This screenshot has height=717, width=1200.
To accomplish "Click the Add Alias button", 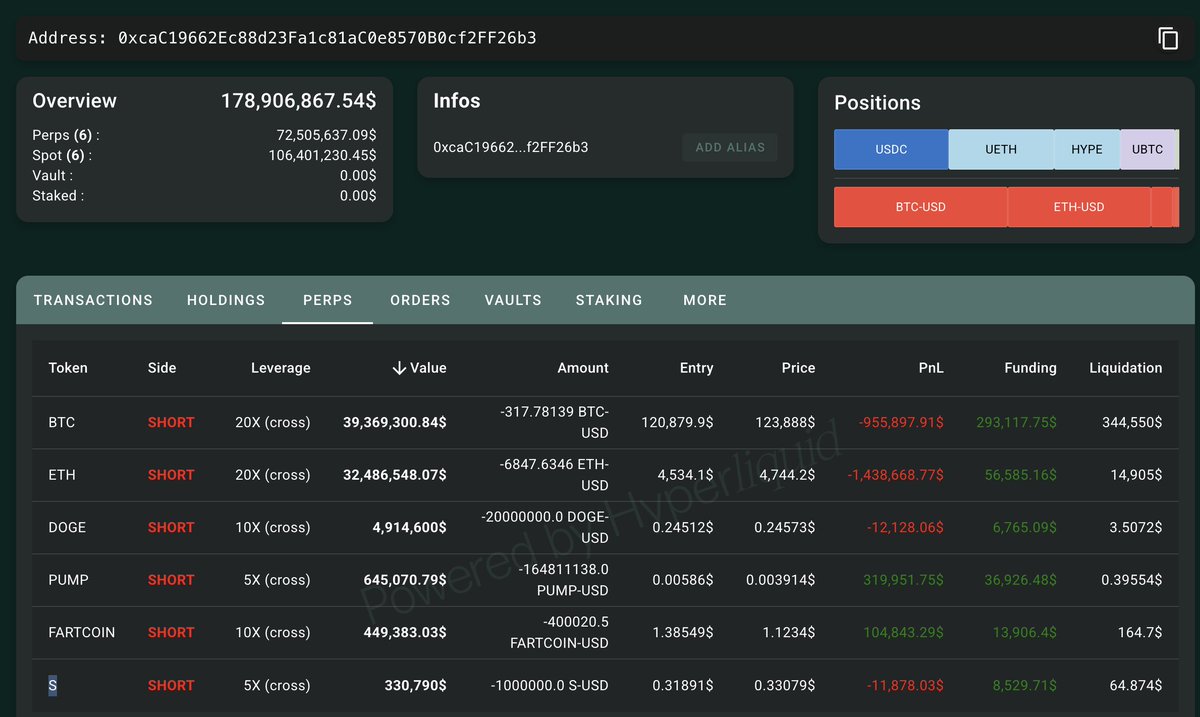I will click(730, 147).
